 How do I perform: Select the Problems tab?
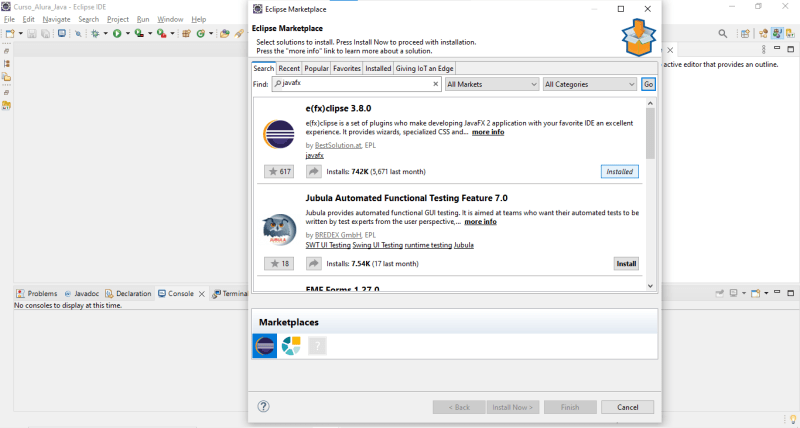click(37, 293)
